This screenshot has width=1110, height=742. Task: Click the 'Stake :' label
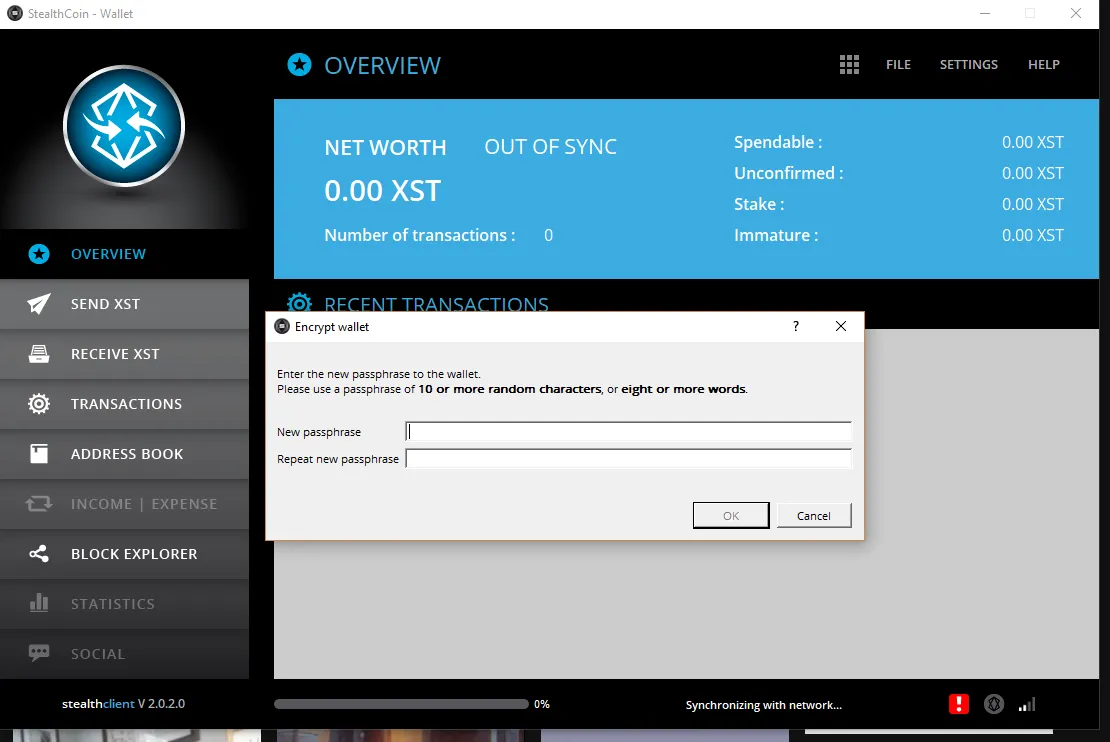point(759,205)
